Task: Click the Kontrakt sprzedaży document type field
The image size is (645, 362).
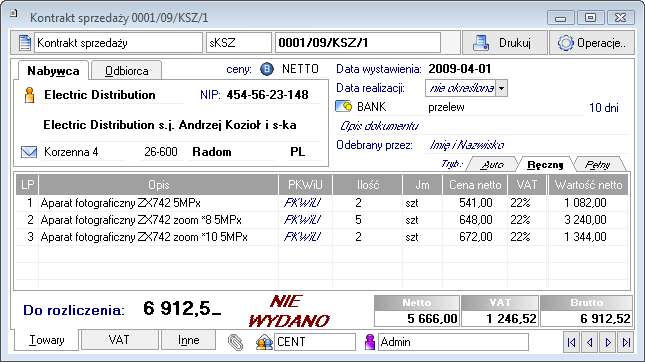Action: (x=118, y=43)
